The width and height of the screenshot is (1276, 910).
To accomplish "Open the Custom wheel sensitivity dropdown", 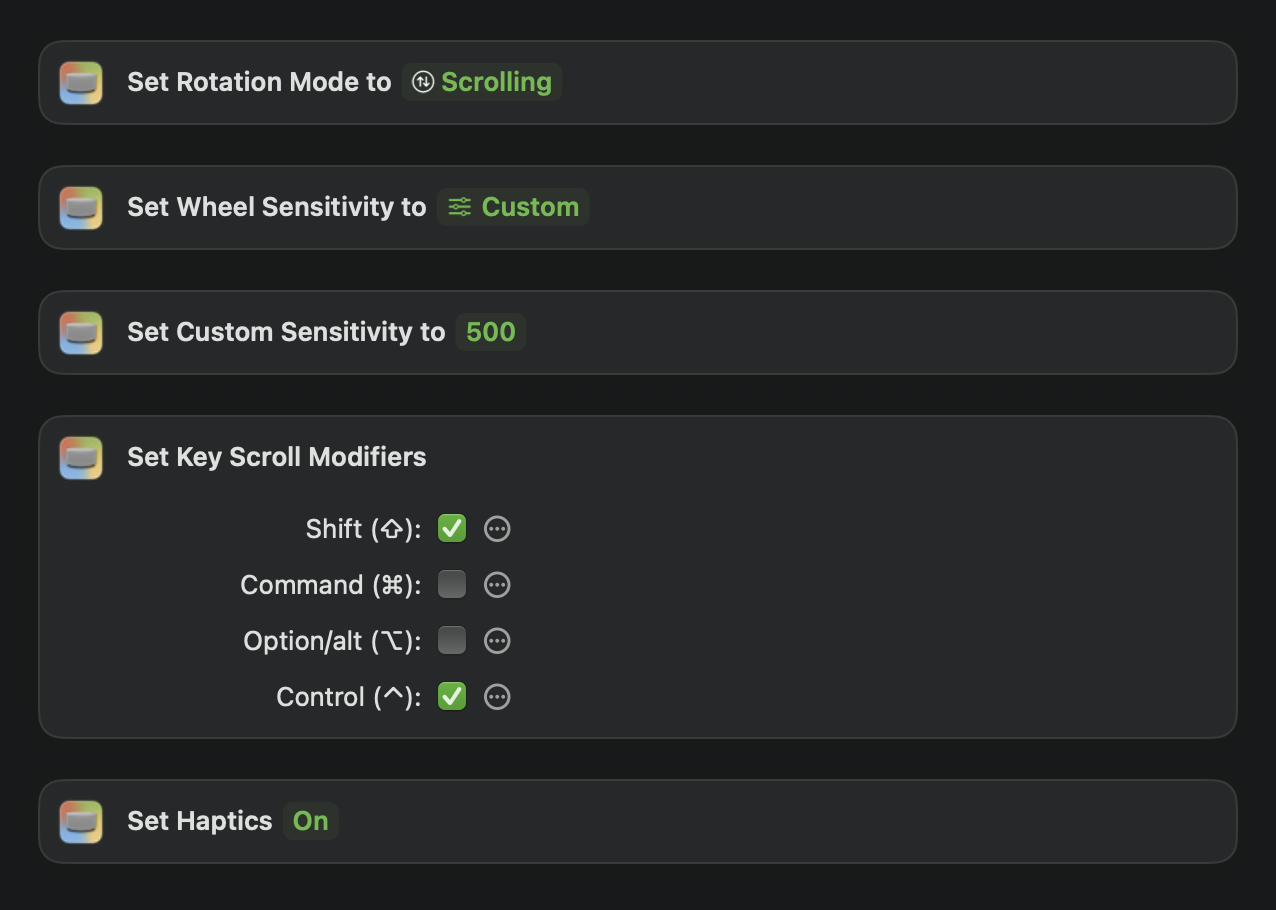I will (513, 207).
